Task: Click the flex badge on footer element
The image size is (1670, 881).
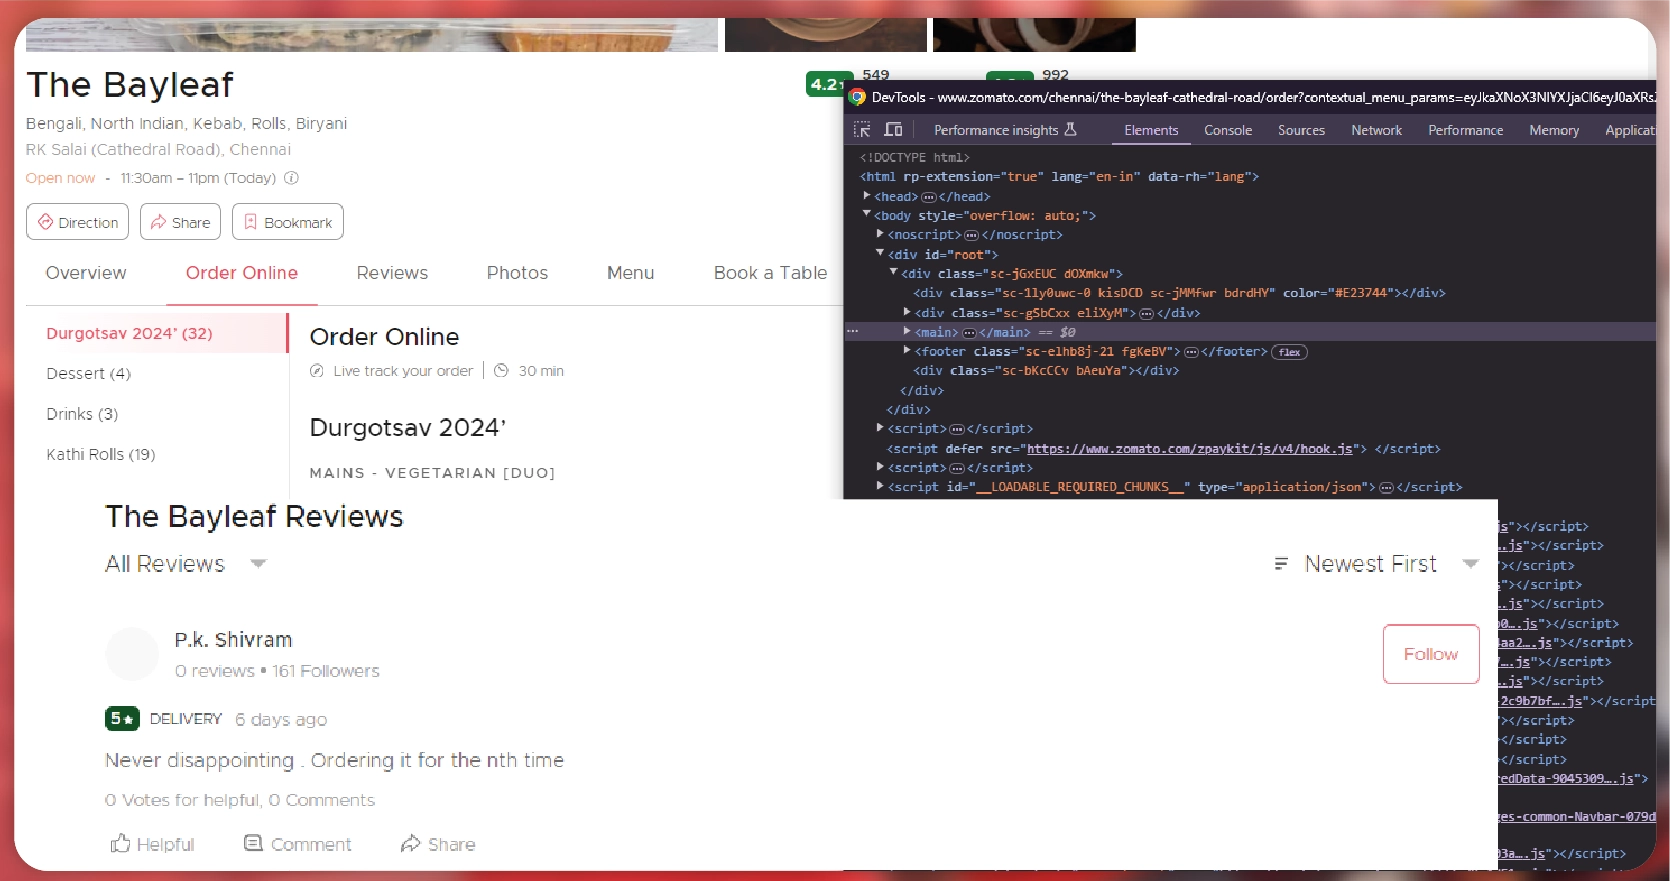Action: click(x=1289, y=352)
